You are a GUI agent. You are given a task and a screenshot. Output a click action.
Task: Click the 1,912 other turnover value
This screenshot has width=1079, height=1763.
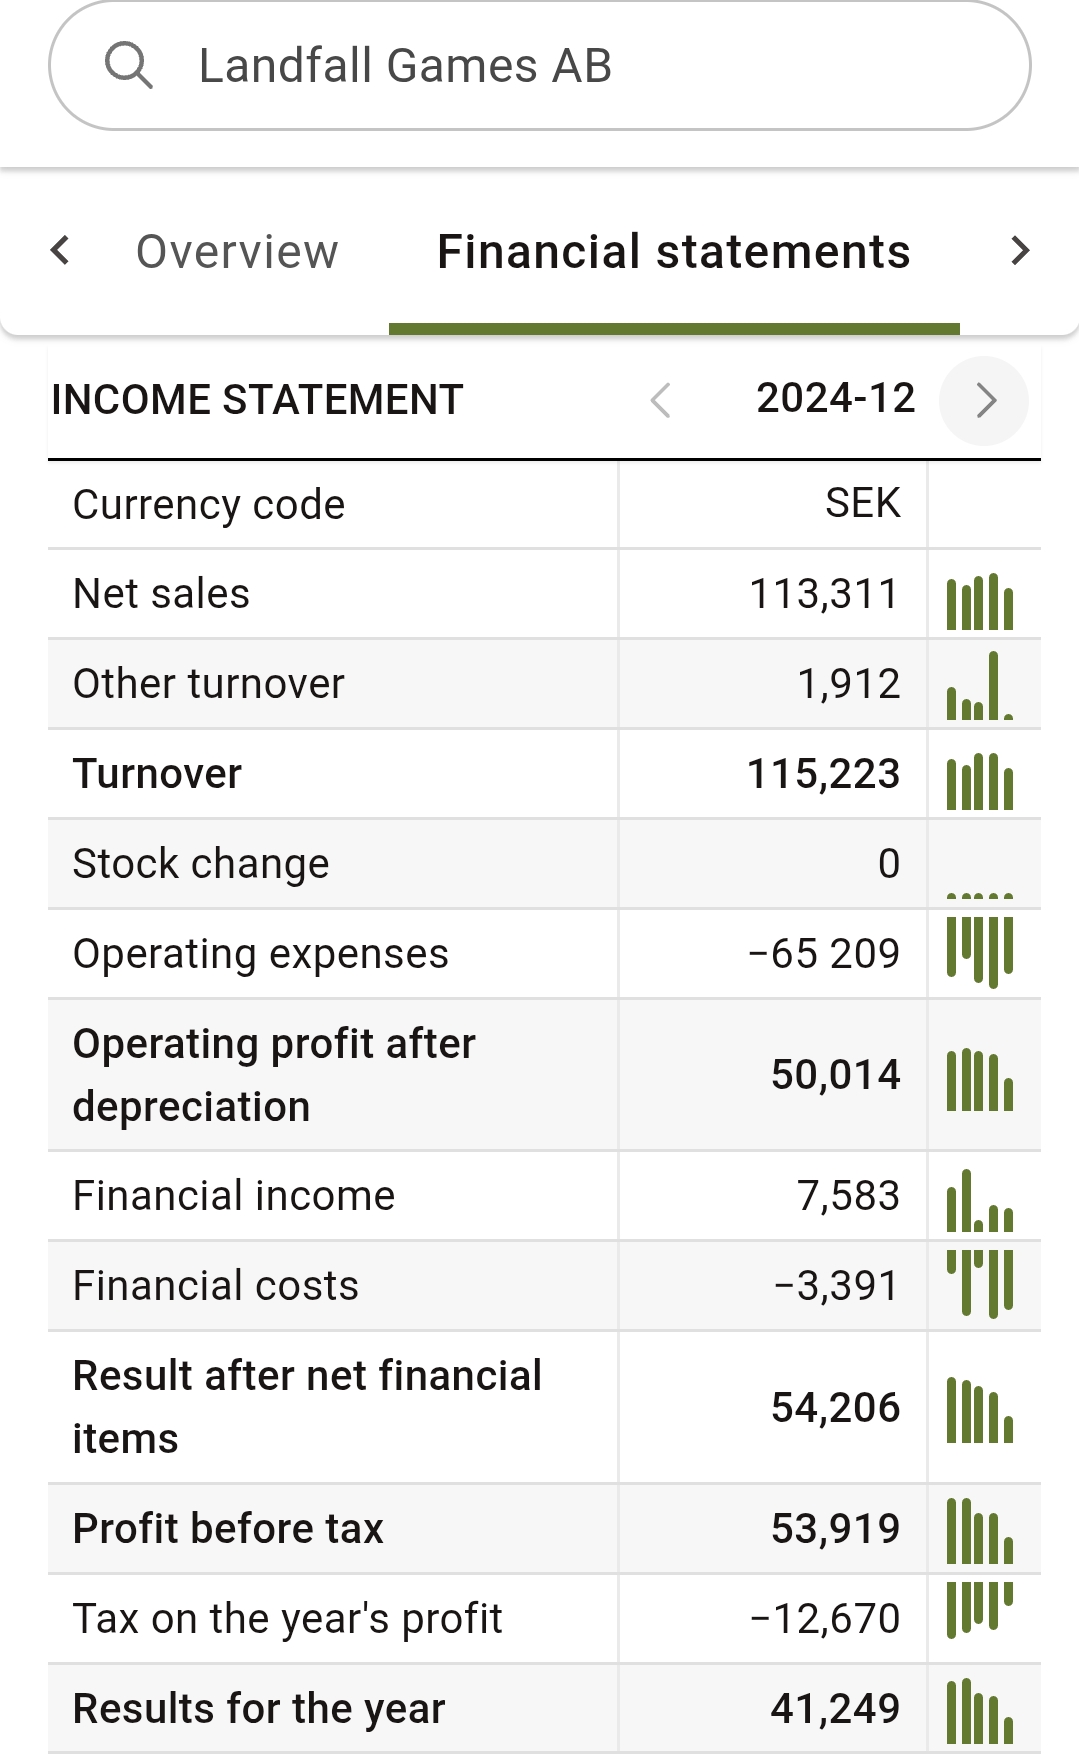[849, 684]
